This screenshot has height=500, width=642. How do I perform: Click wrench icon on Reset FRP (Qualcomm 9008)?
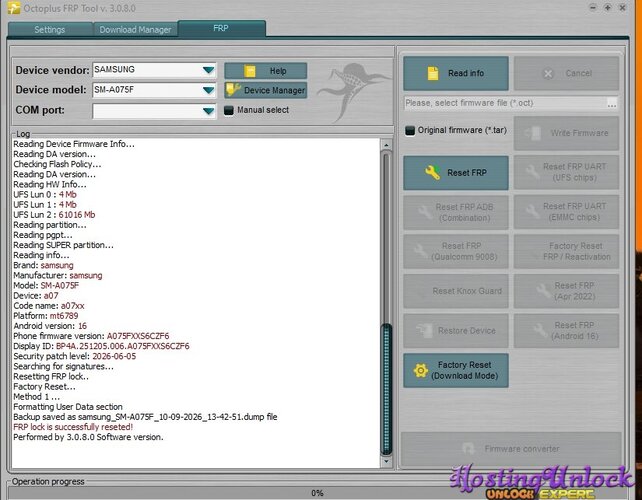pyautogui.click(x=420, y=251)
